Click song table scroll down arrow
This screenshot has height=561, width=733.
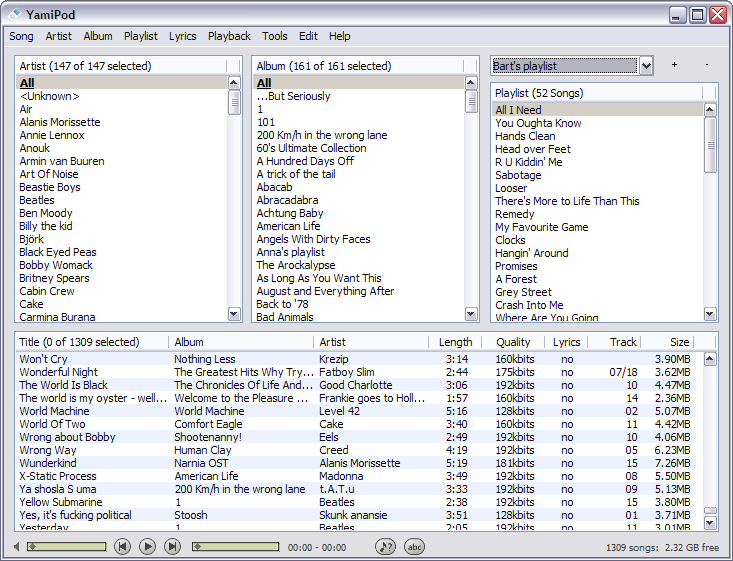(710, 523)
